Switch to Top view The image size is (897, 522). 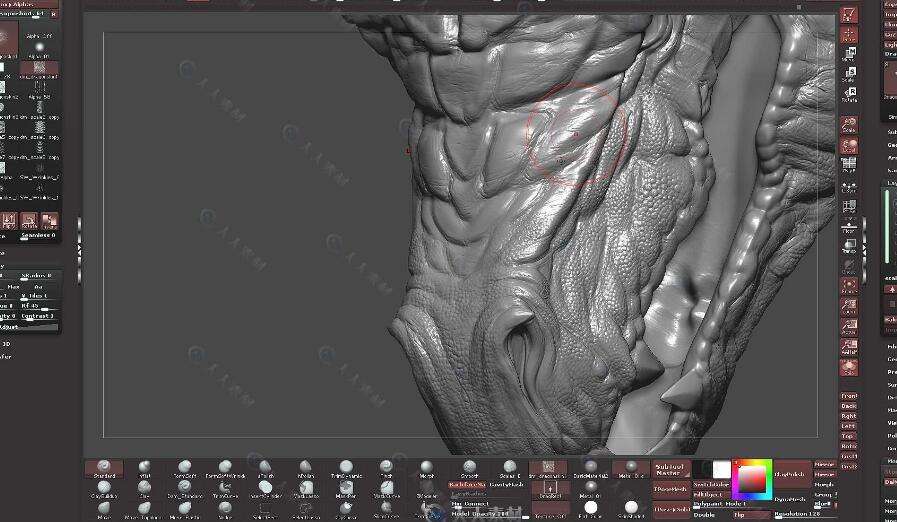click(x=849, y=436)
